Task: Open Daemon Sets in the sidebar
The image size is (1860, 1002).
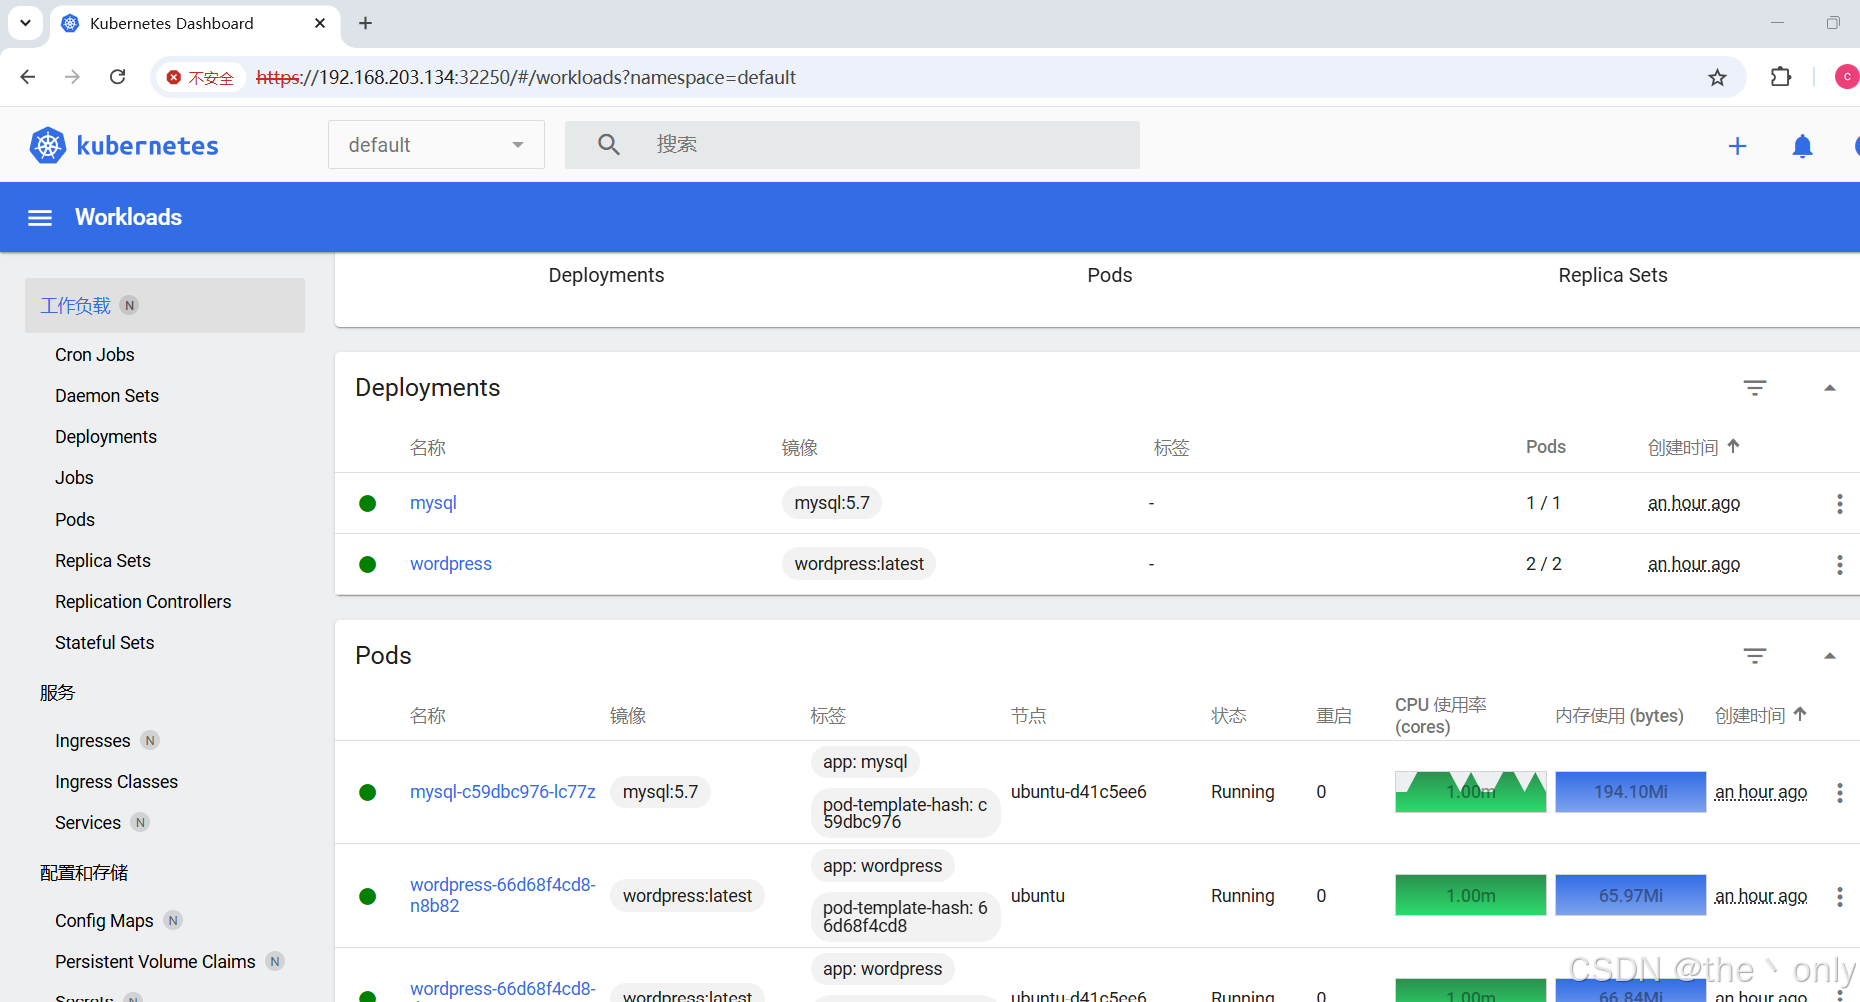Action: (107, 396)
